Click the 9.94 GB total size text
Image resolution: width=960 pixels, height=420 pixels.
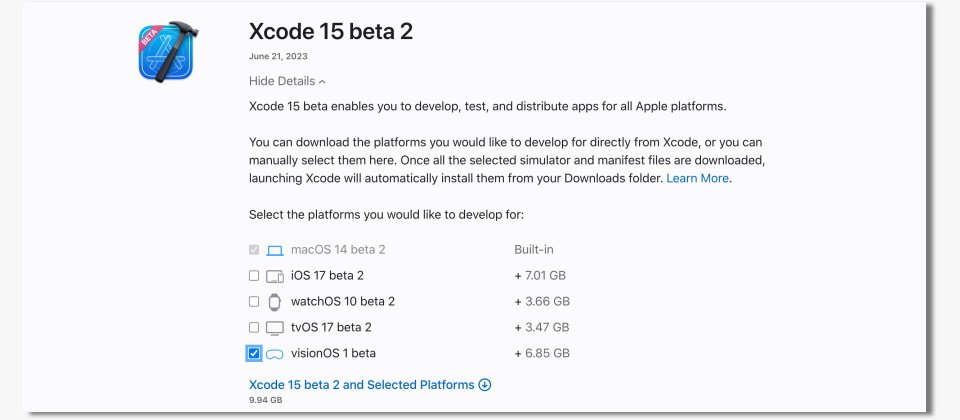pos(265,400)
